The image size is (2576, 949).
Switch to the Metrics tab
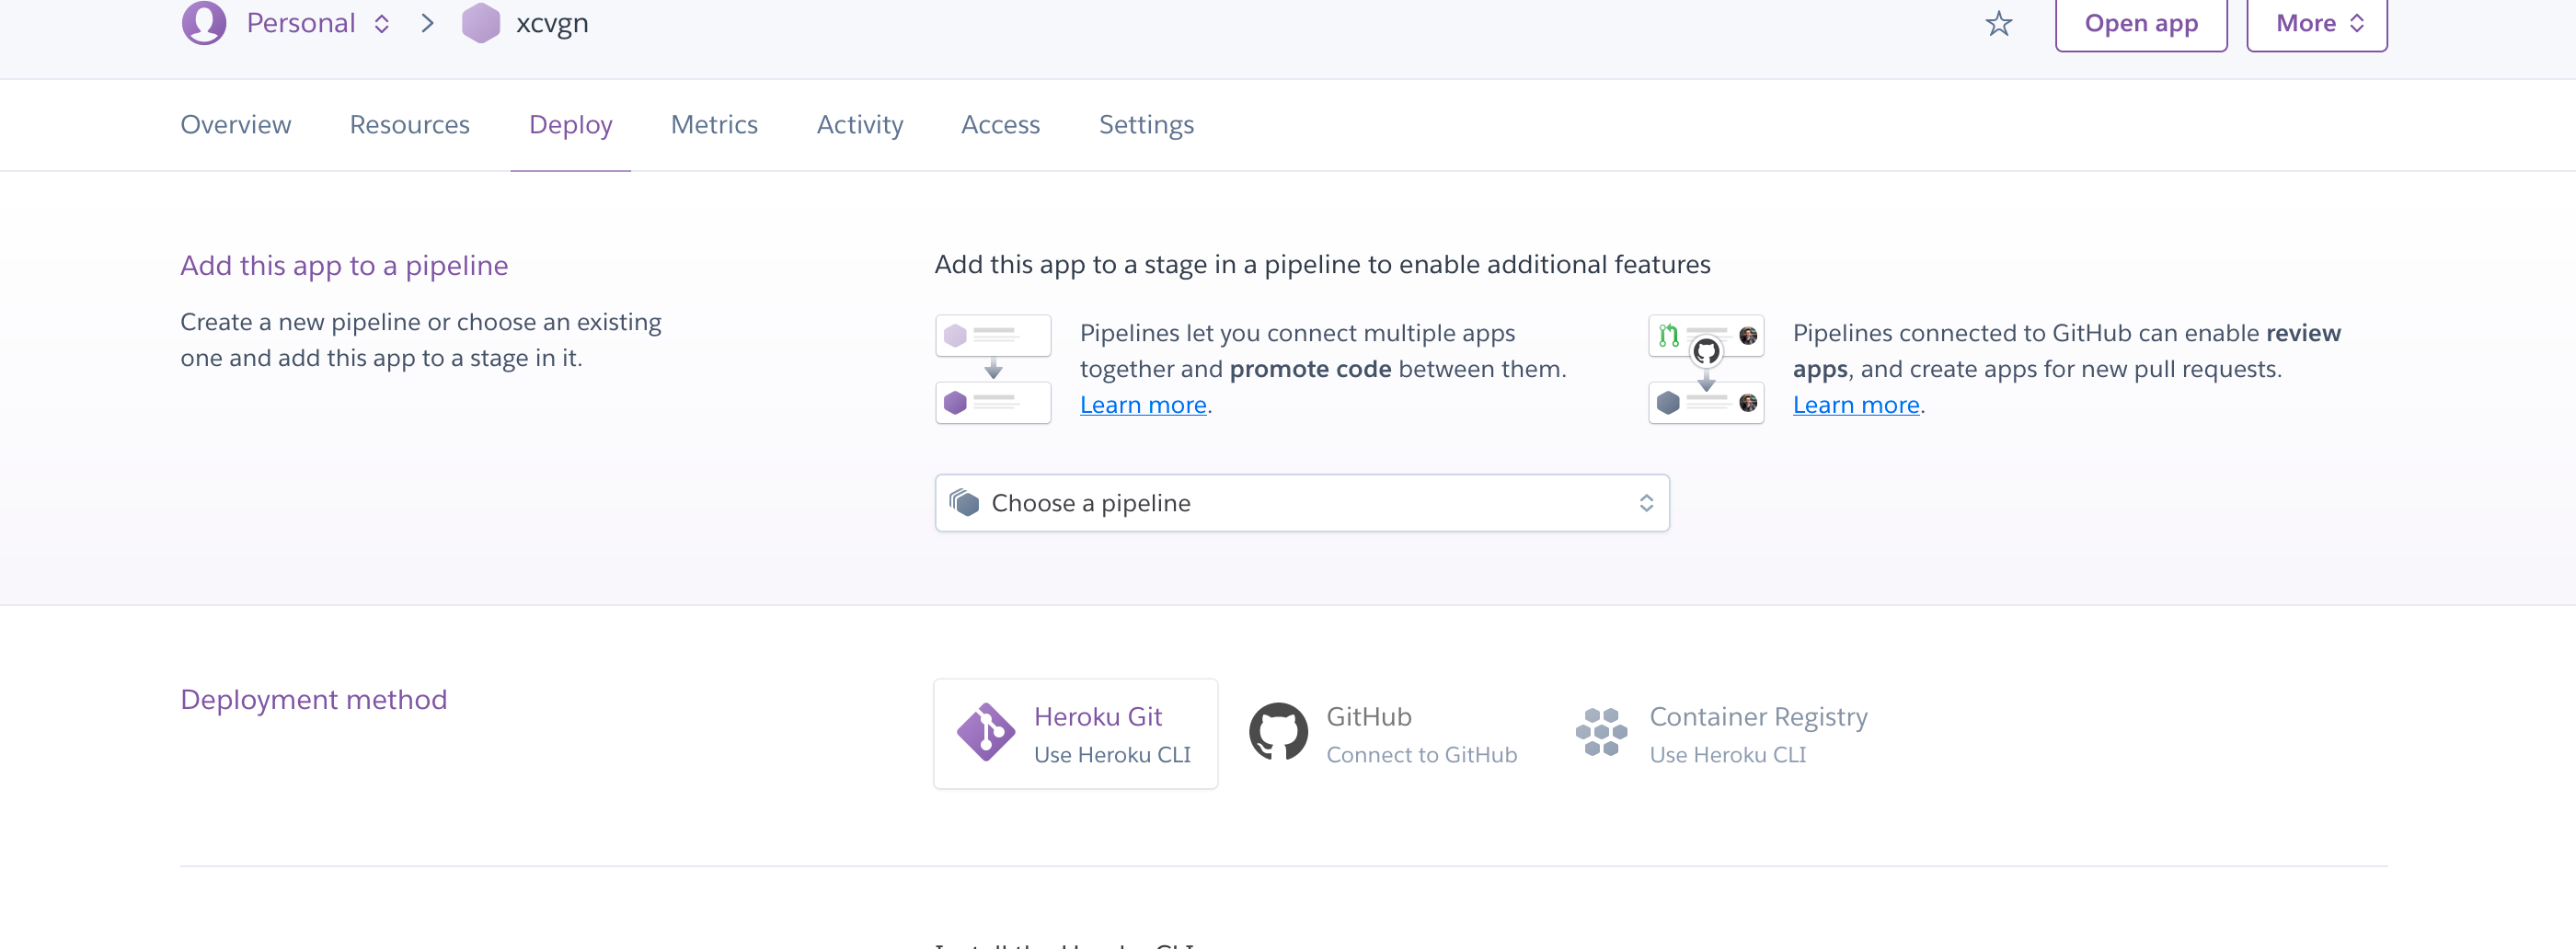tap(714, 124)
